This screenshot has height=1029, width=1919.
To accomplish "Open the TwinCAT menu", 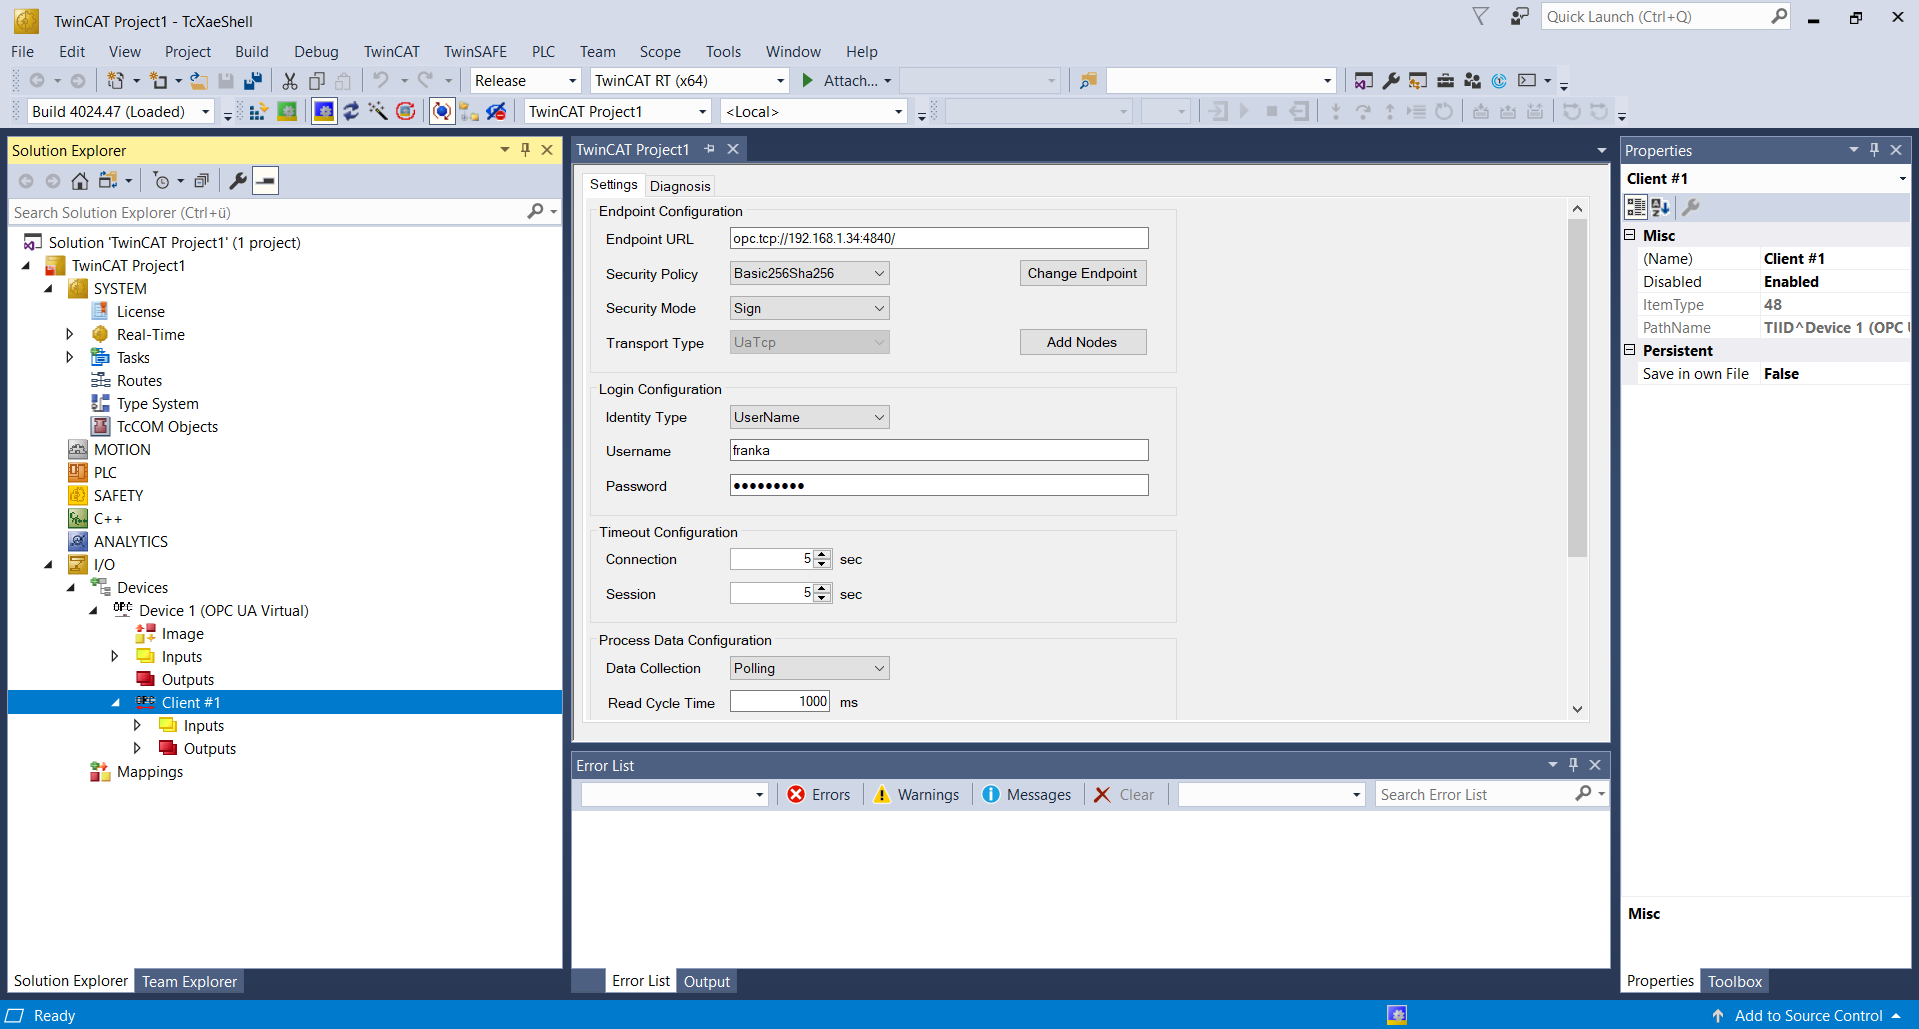I will (x=391, y=52).
